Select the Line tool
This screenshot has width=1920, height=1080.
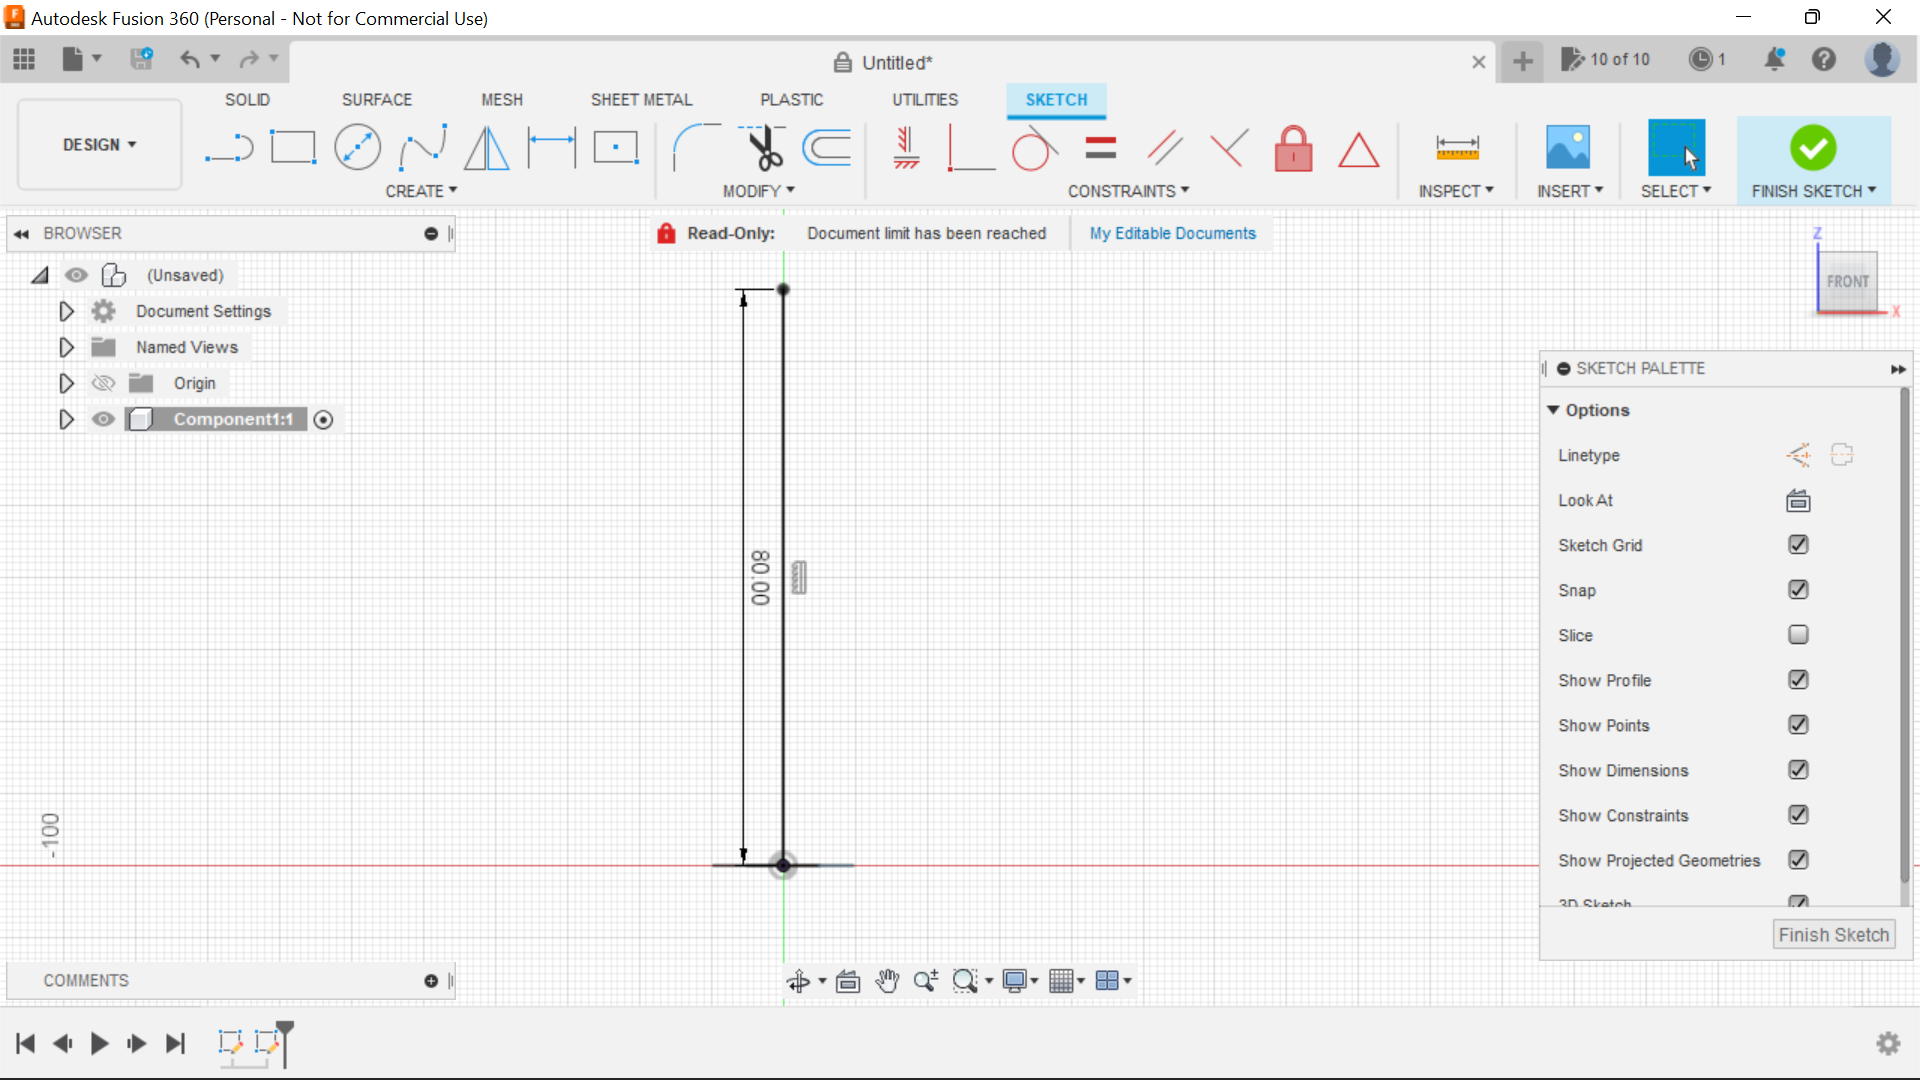coord(229,147)
